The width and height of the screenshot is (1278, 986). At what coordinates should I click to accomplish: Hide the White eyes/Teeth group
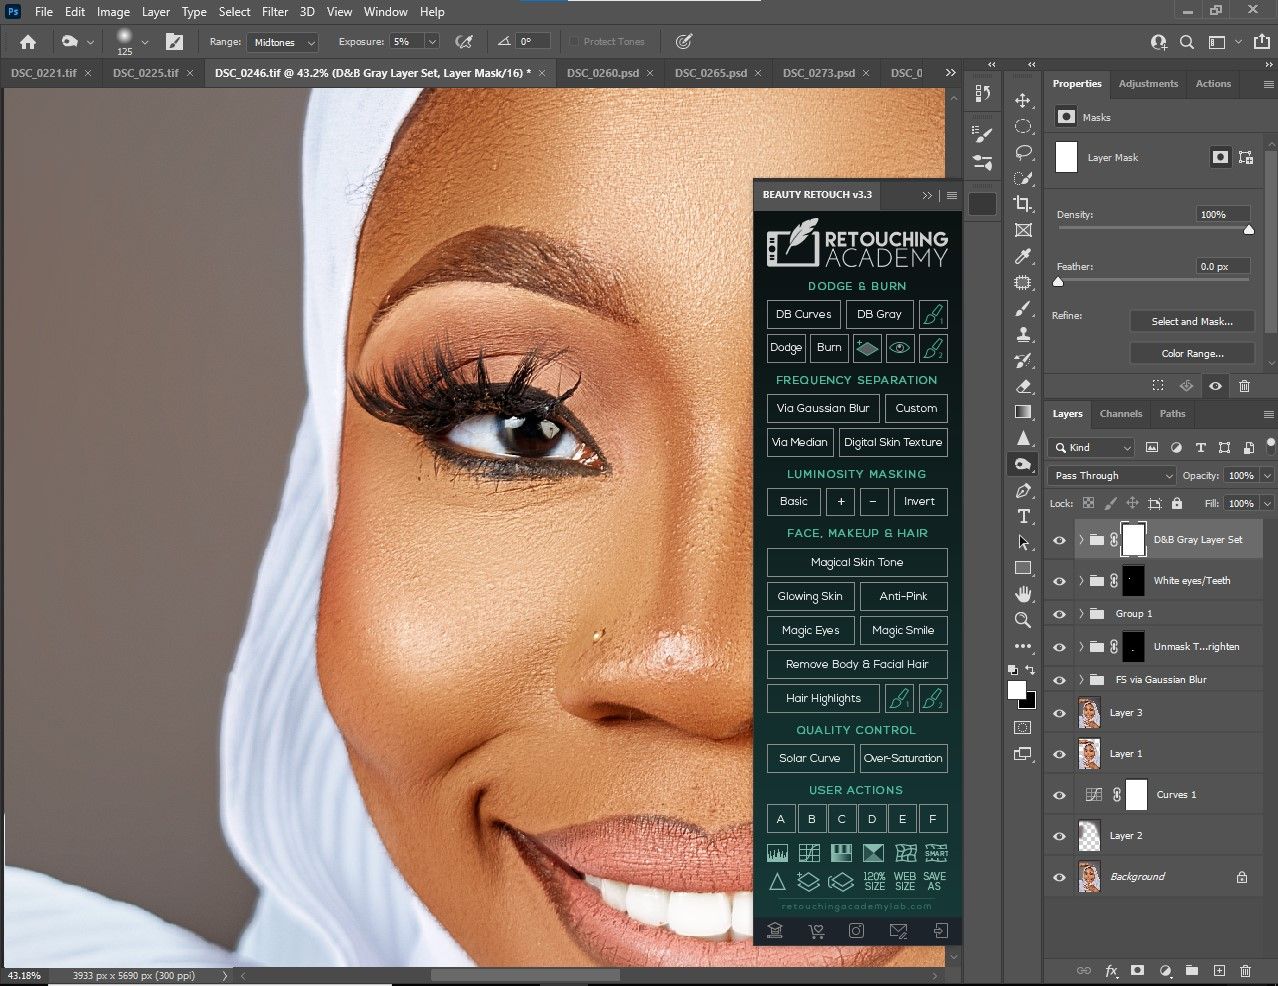coord(1059,581)
